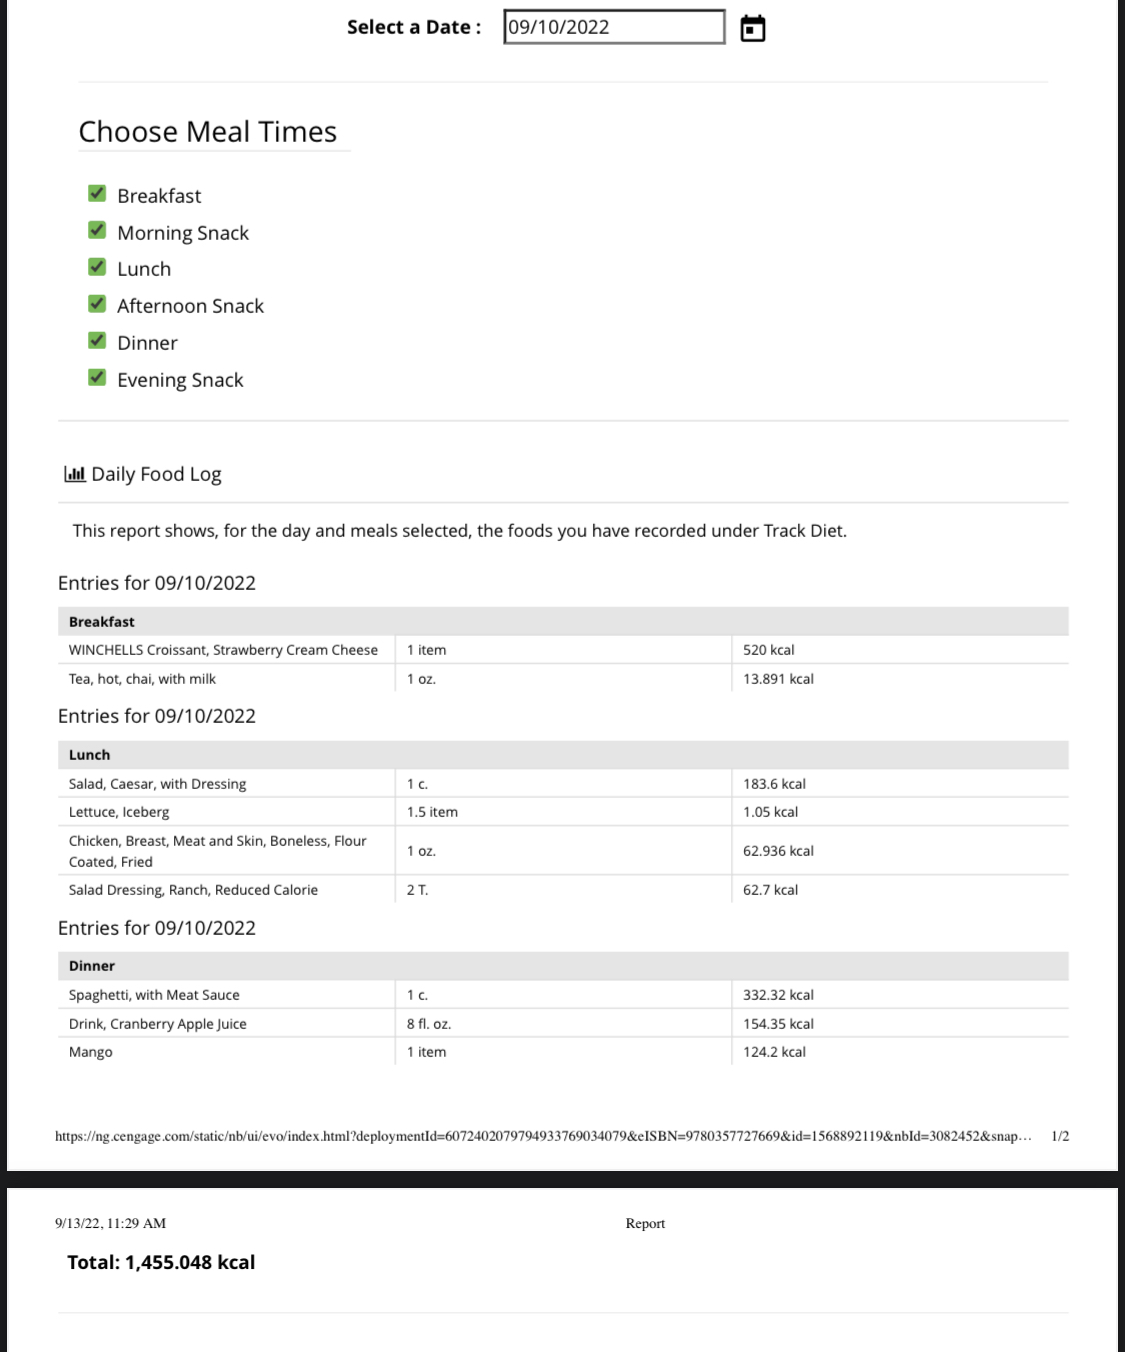
Task: Click the ng.cengage.com URL in the footer
Action: click(542, 1136)
